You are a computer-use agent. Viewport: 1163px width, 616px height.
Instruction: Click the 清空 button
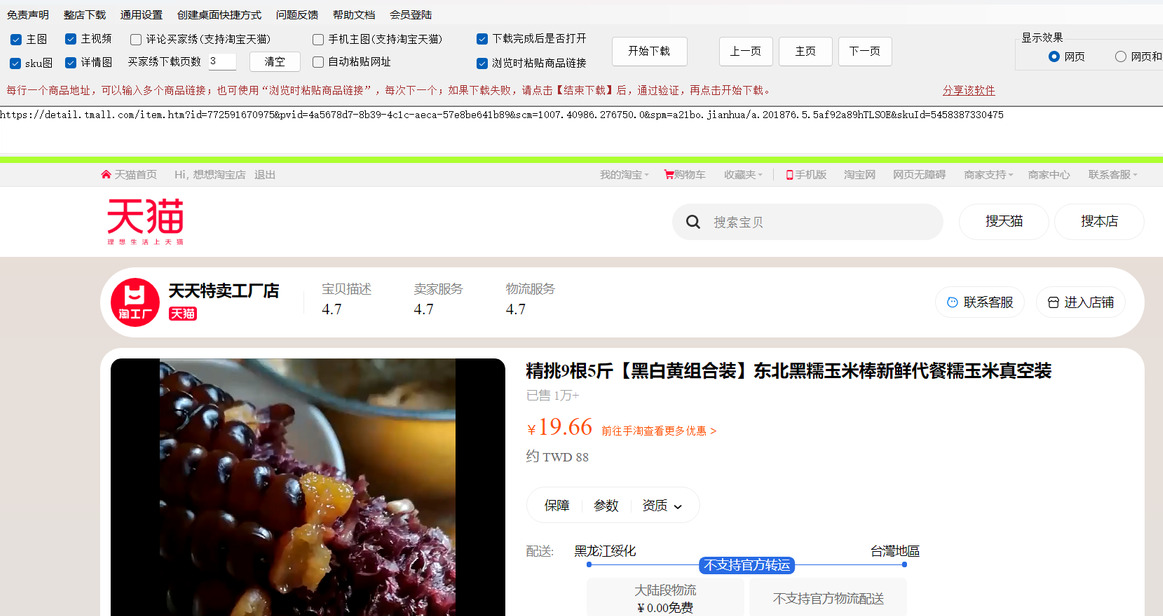[x=274, y=62]
